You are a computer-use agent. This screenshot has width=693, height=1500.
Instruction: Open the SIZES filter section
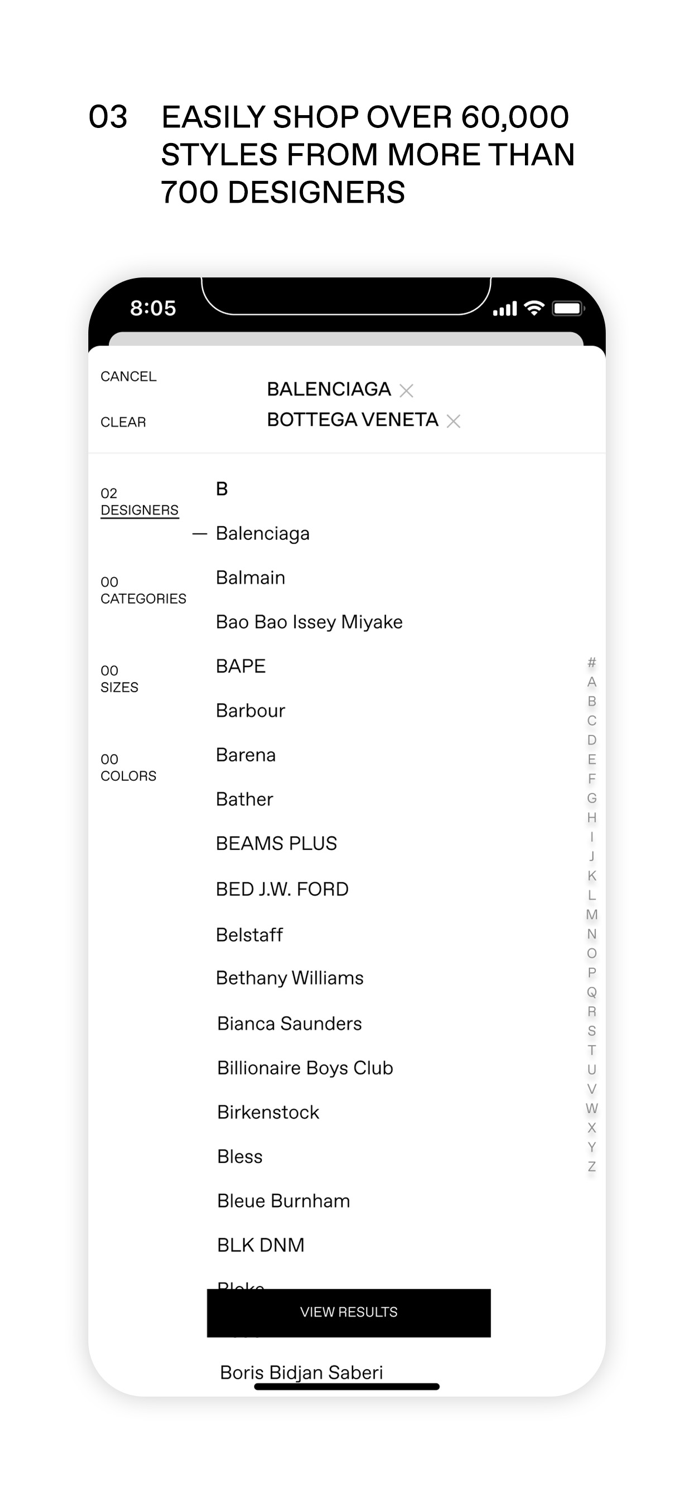click(119, 679)
